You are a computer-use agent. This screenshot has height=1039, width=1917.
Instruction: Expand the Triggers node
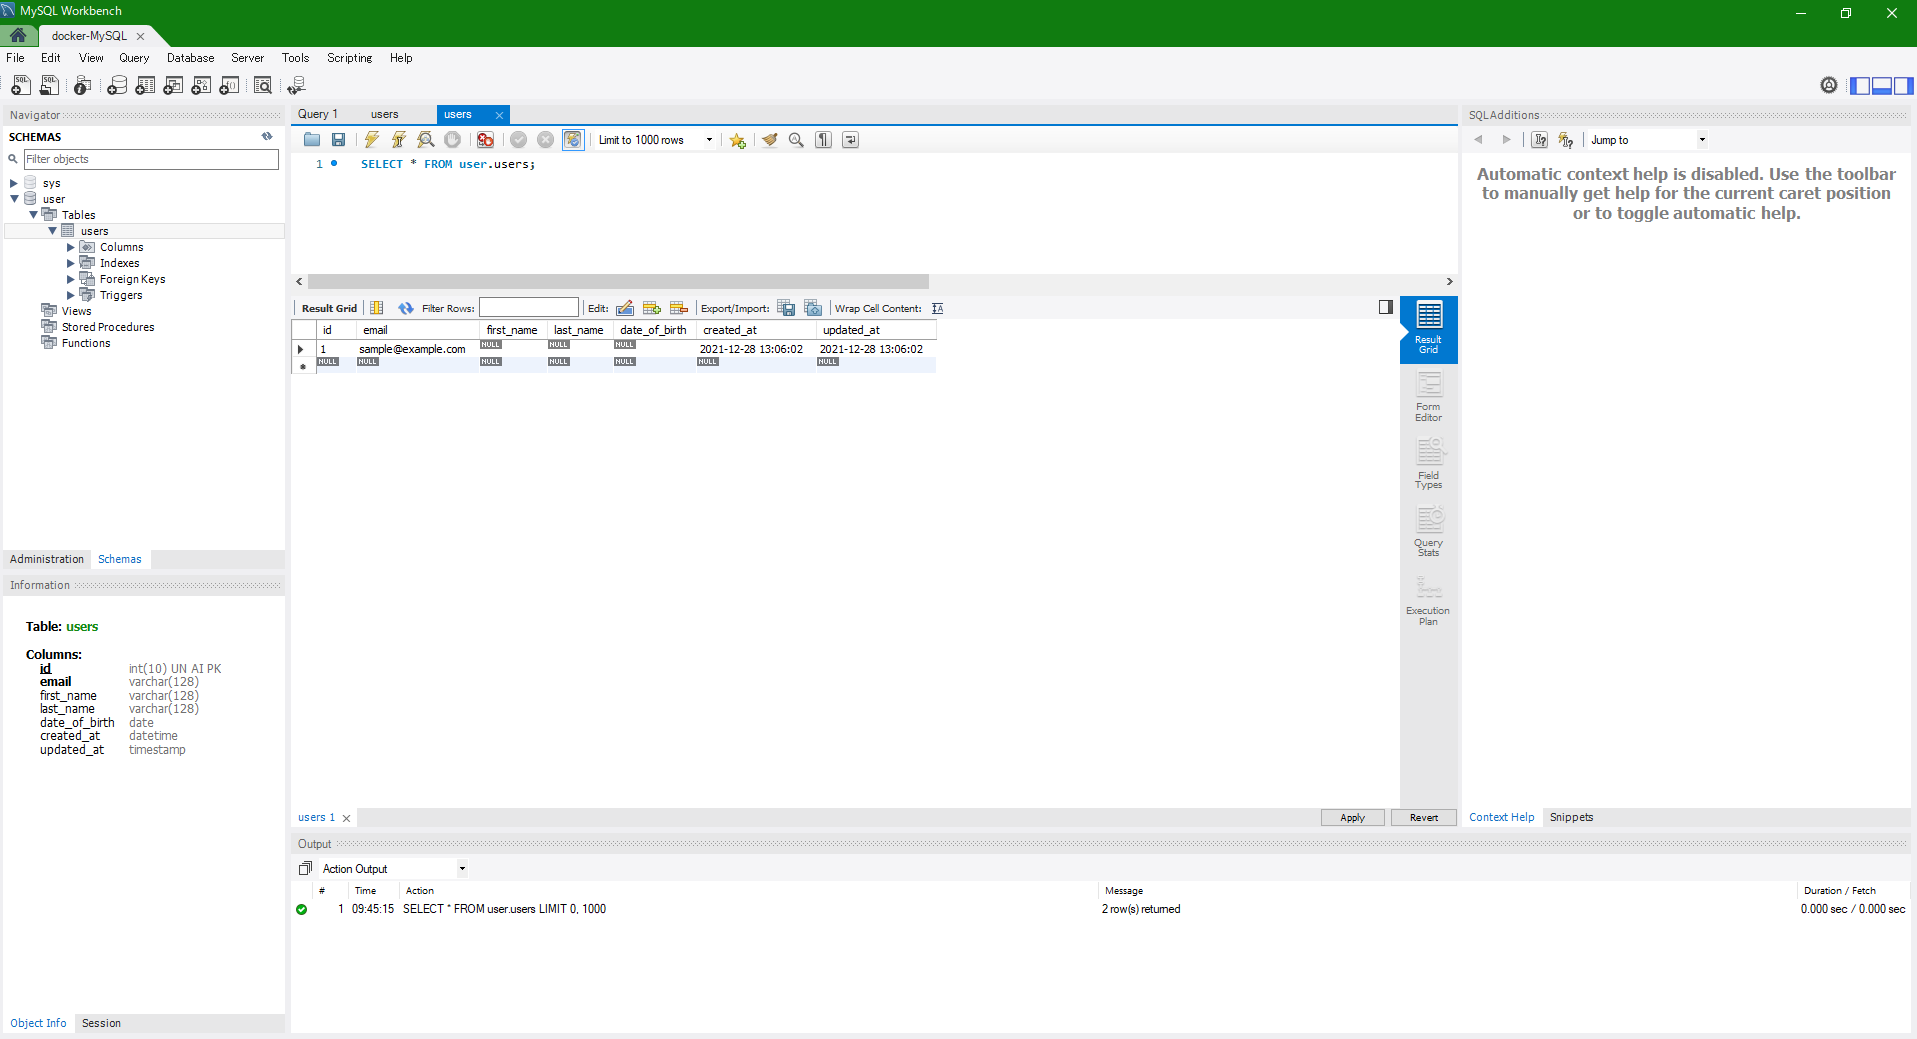point(71,295)
